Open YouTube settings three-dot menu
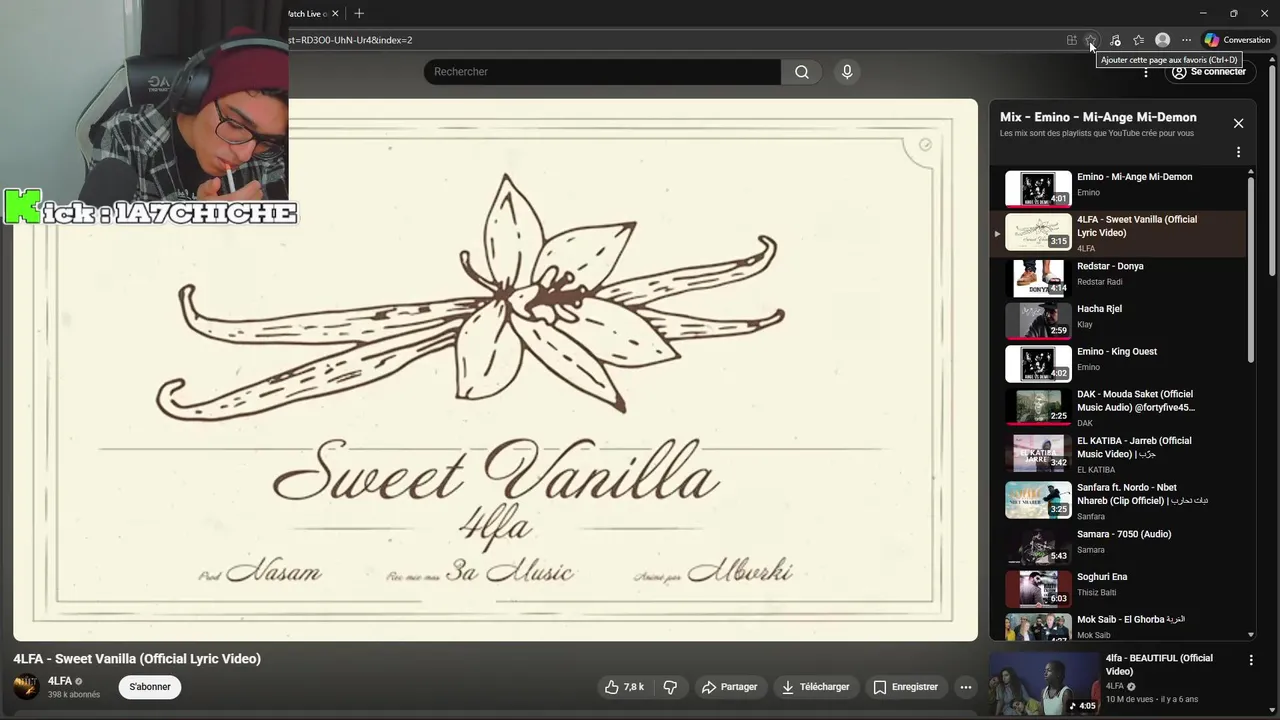The width and height of the screenshot is (1280, 720). coord(1146,72)
